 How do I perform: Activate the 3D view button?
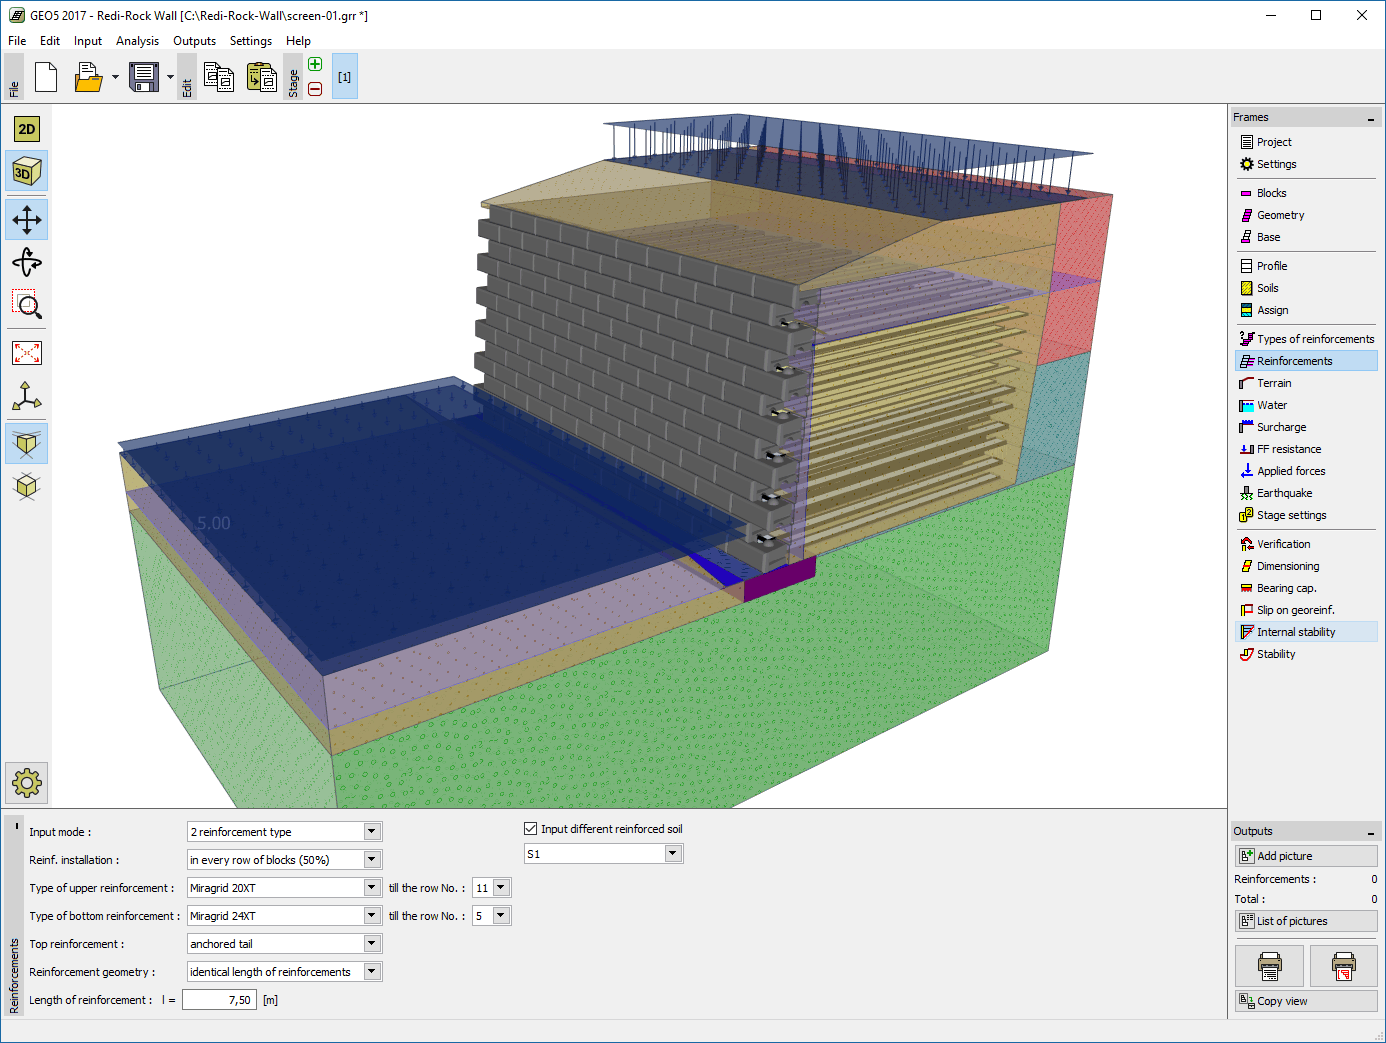point(27,172)
